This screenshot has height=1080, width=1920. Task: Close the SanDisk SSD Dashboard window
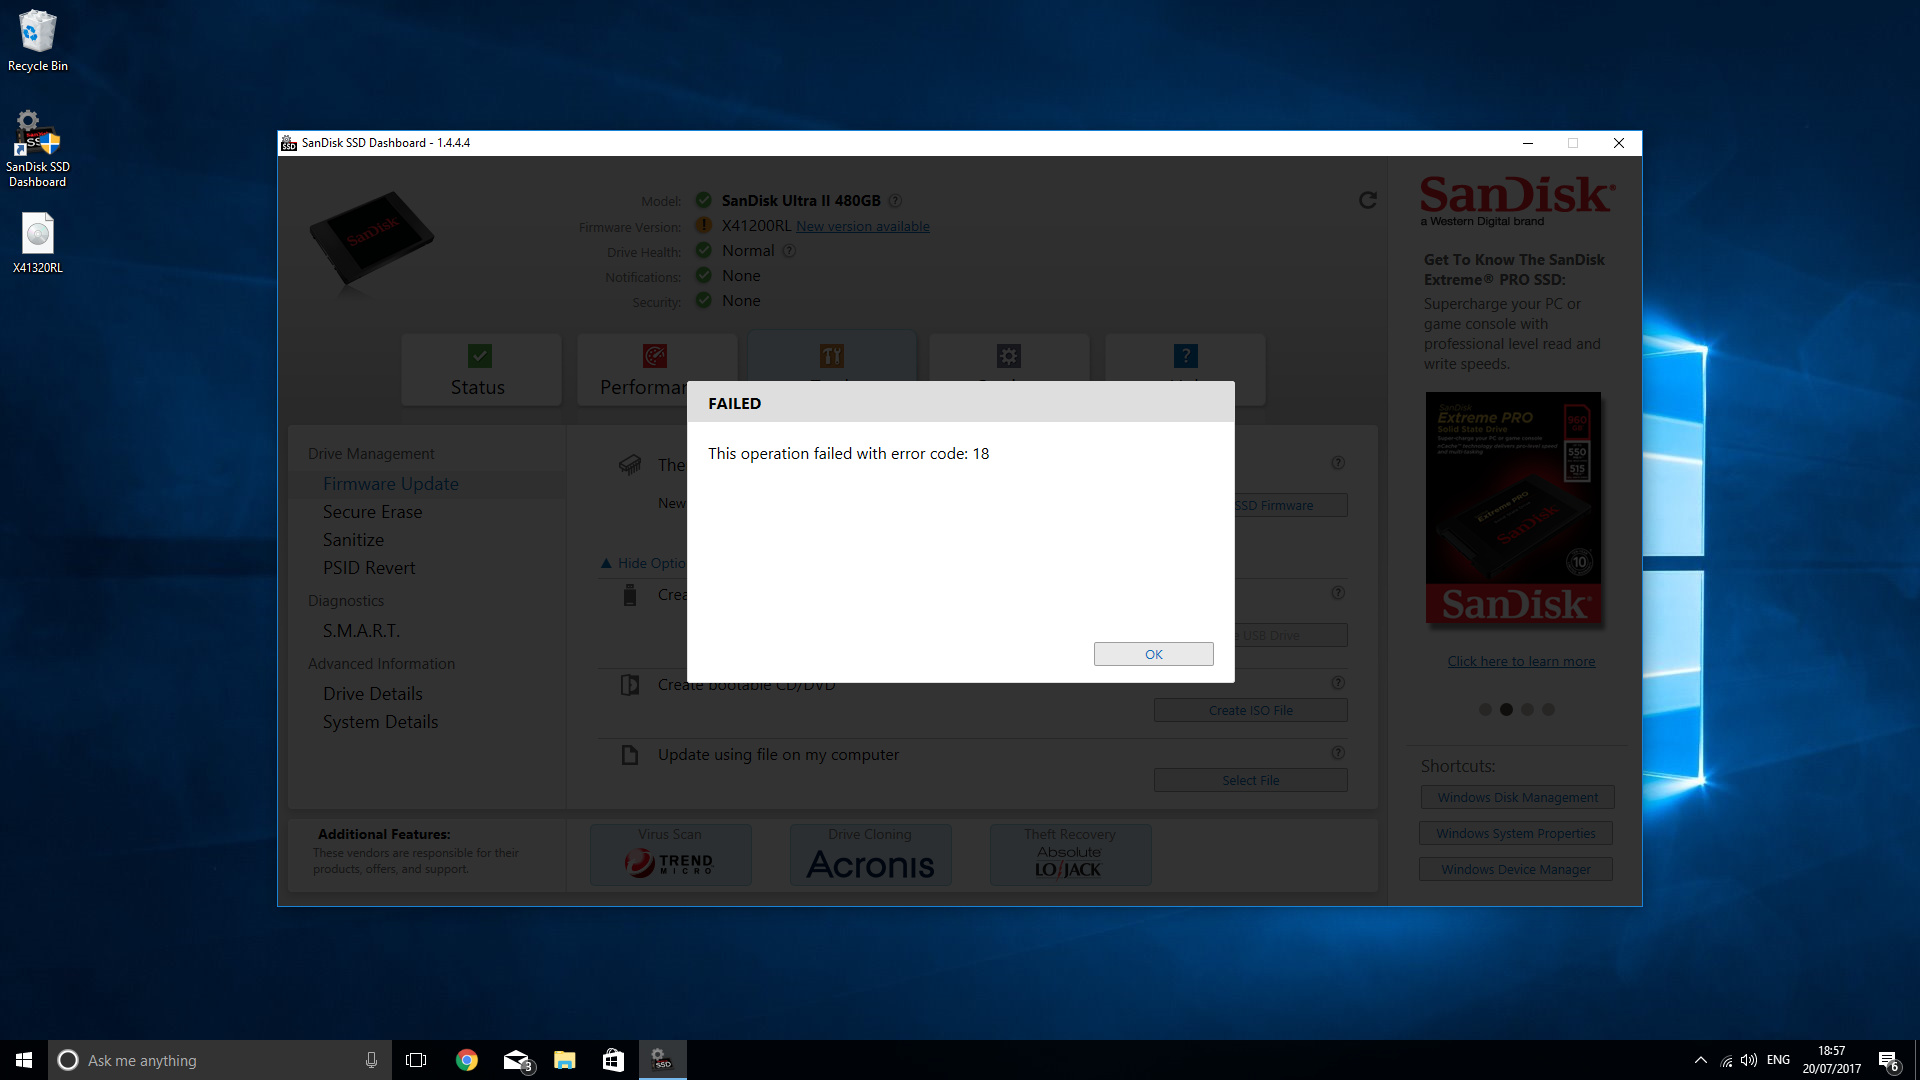coord(1618,143)
